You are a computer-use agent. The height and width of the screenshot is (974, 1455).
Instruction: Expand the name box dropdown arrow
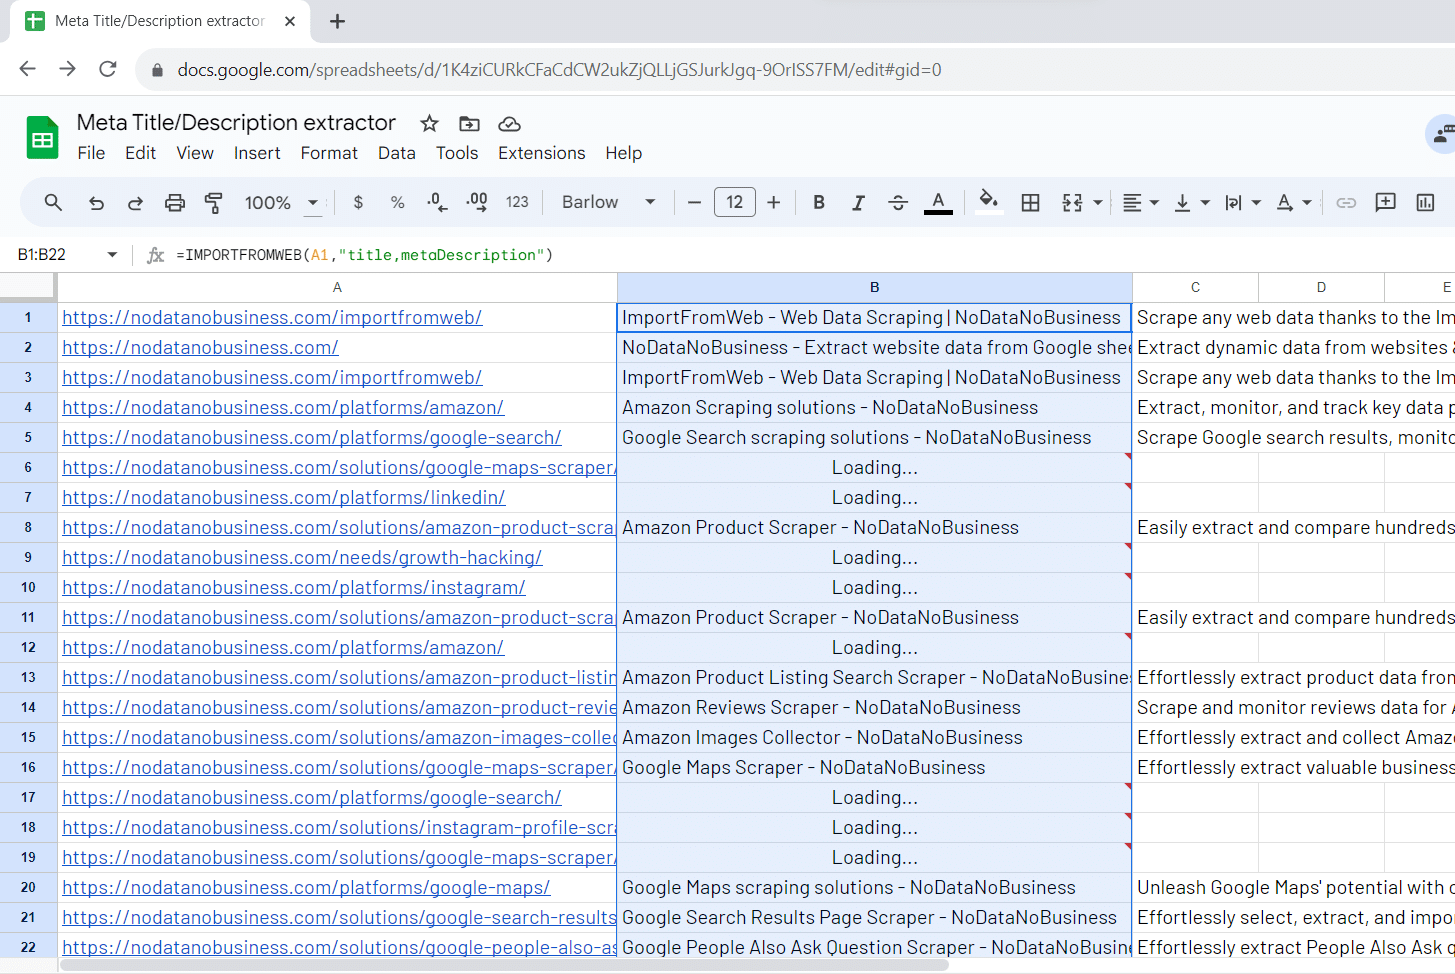click(112, 255)
